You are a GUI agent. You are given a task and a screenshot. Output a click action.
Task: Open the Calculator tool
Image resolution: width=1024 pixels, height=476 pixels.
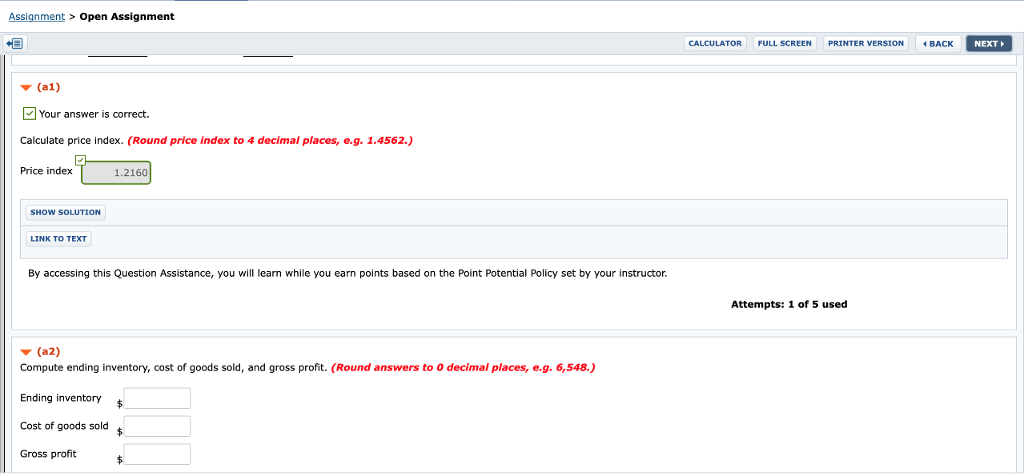[x=715, y=43]
